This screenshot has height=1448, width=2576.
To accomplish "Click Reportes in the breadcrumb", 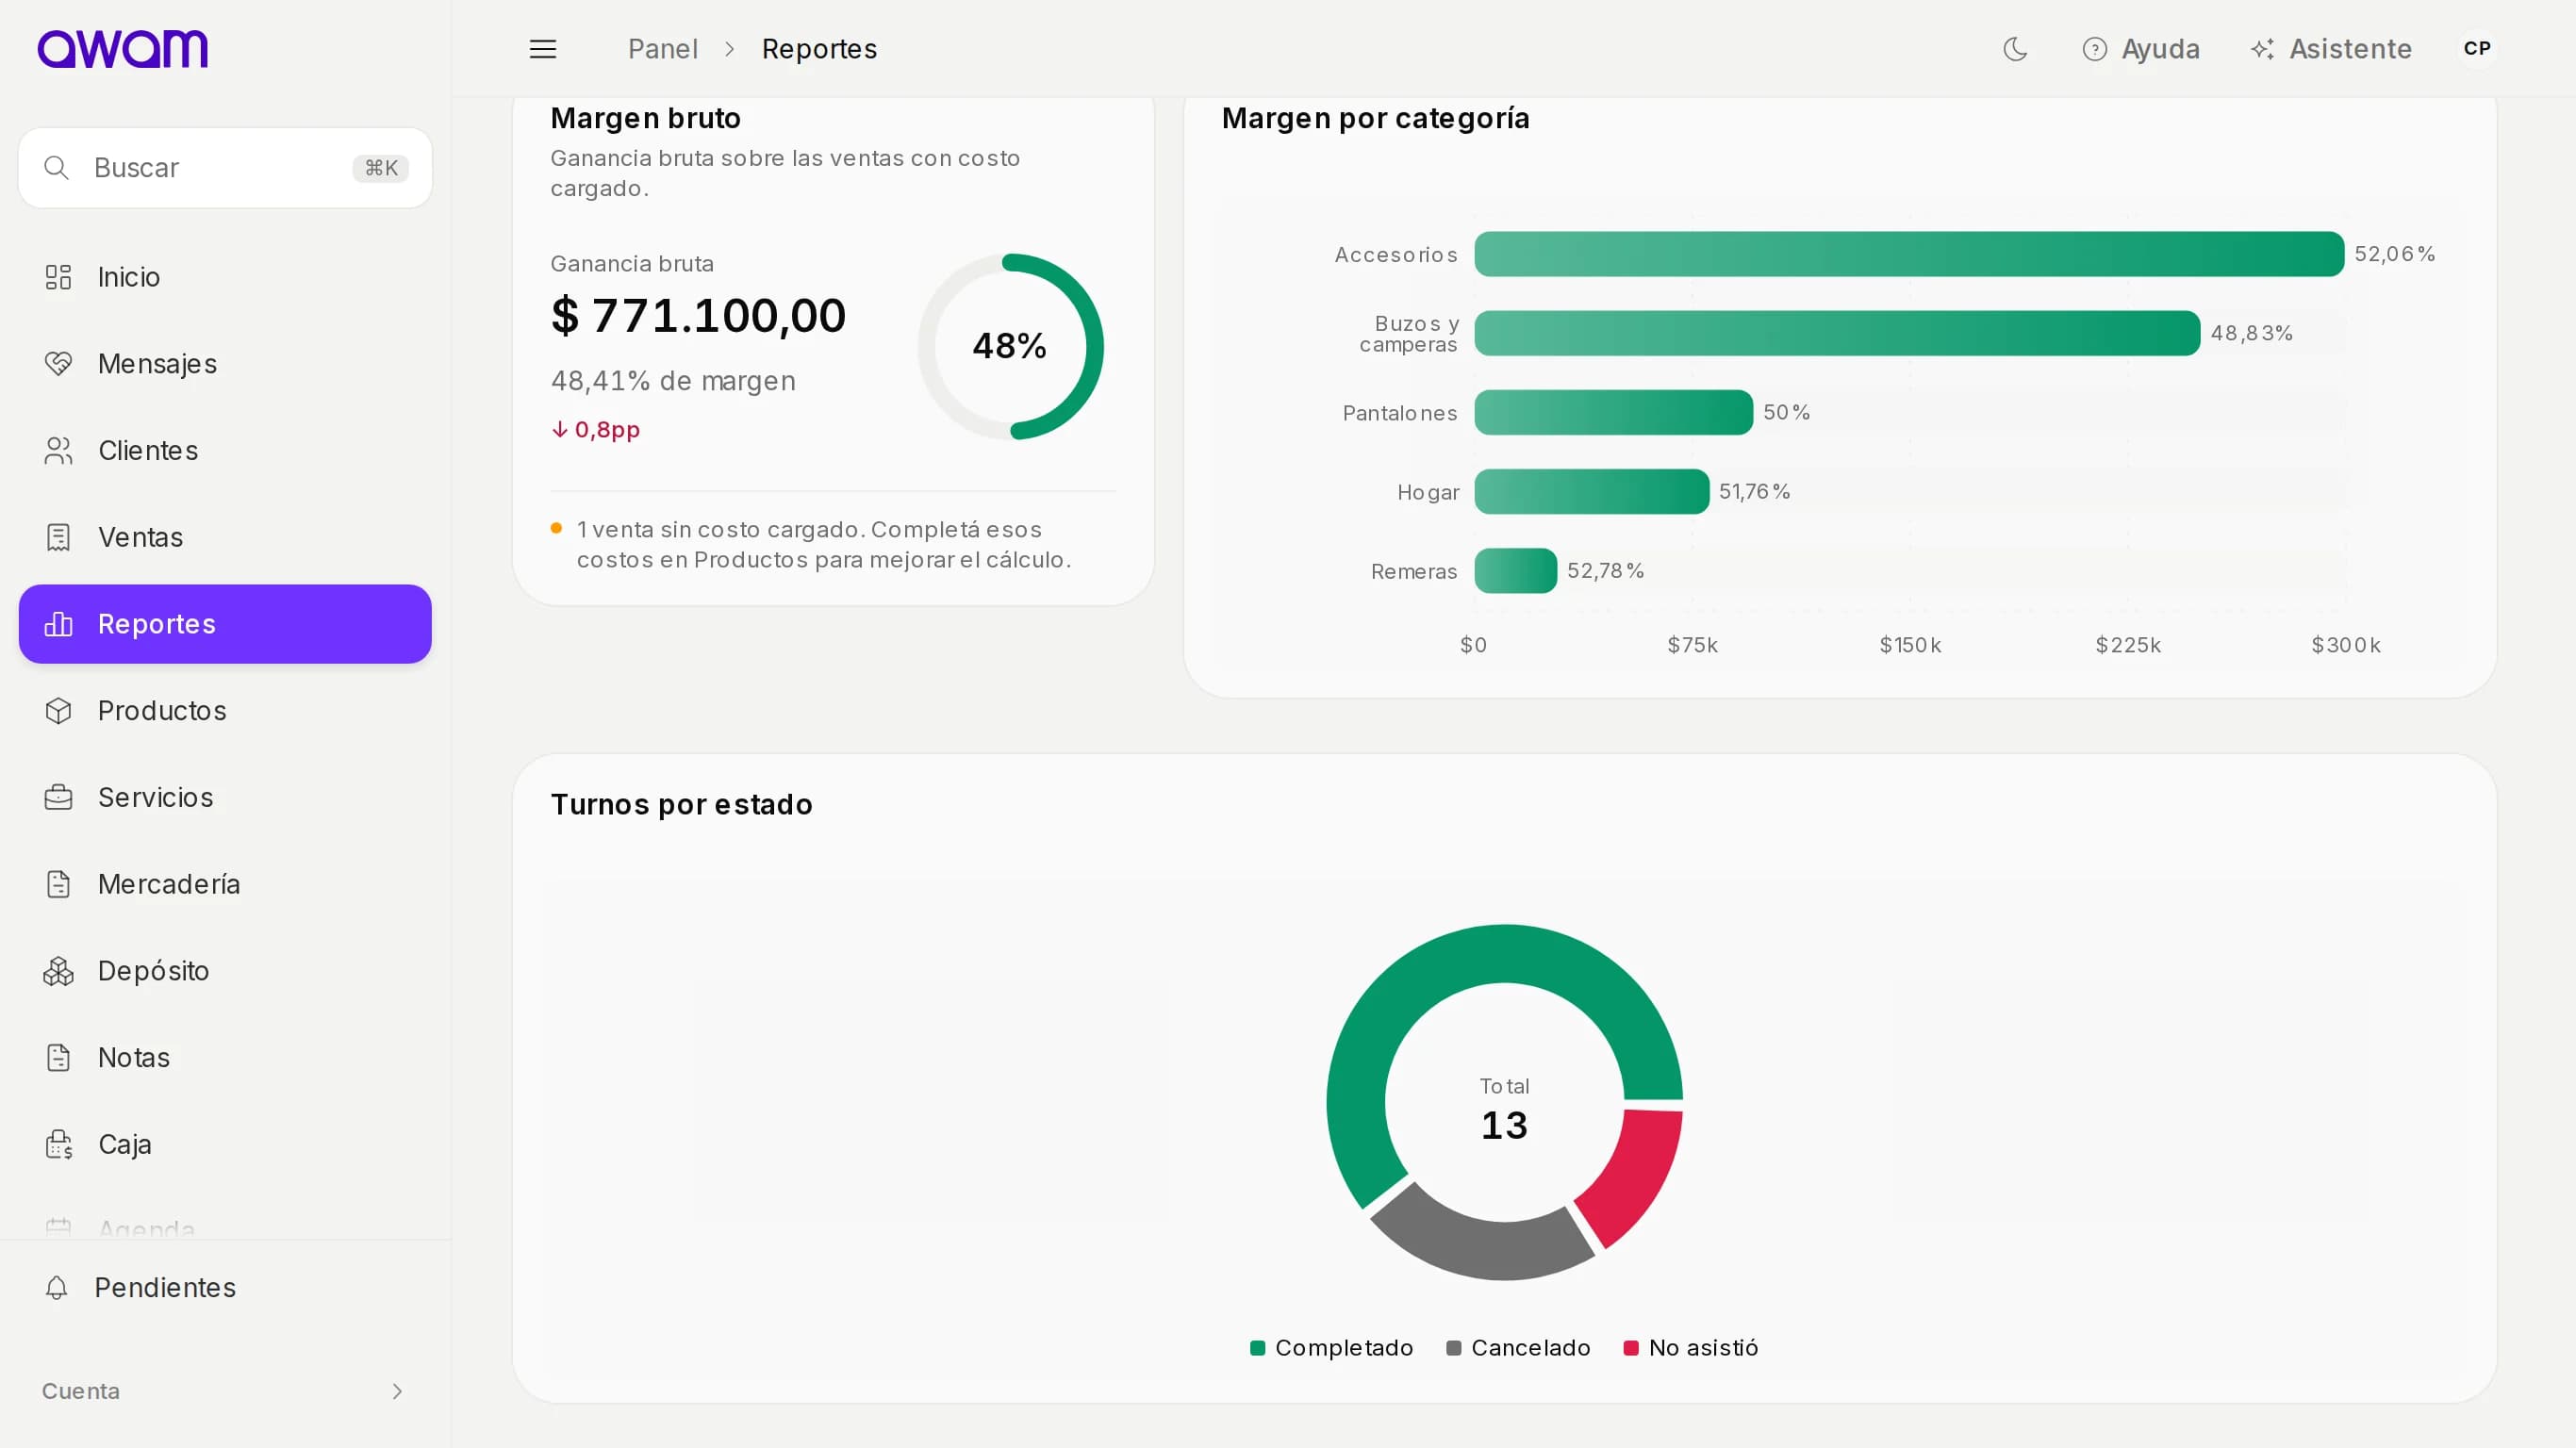I will pyautogui.click(x=819, y=49).
